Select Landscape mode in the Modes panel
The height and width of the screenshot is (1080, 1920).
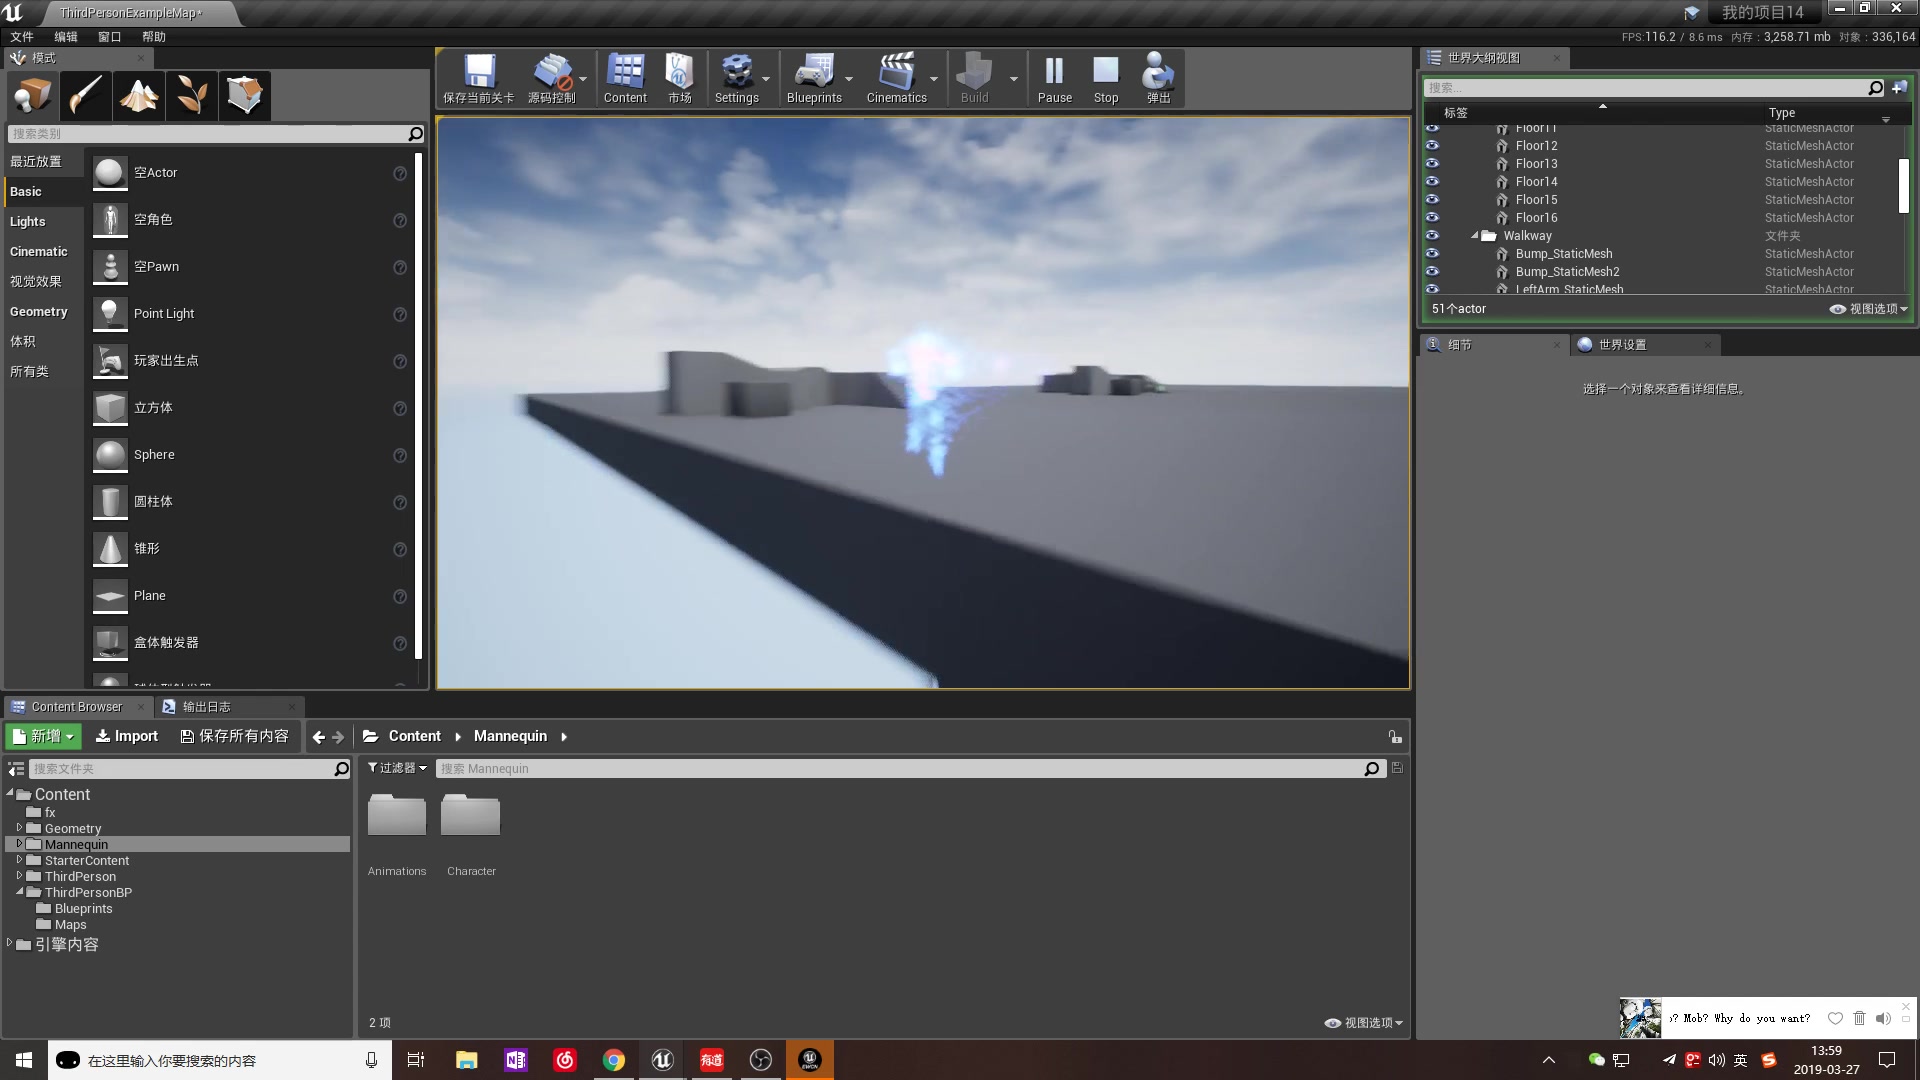(138, 95)
